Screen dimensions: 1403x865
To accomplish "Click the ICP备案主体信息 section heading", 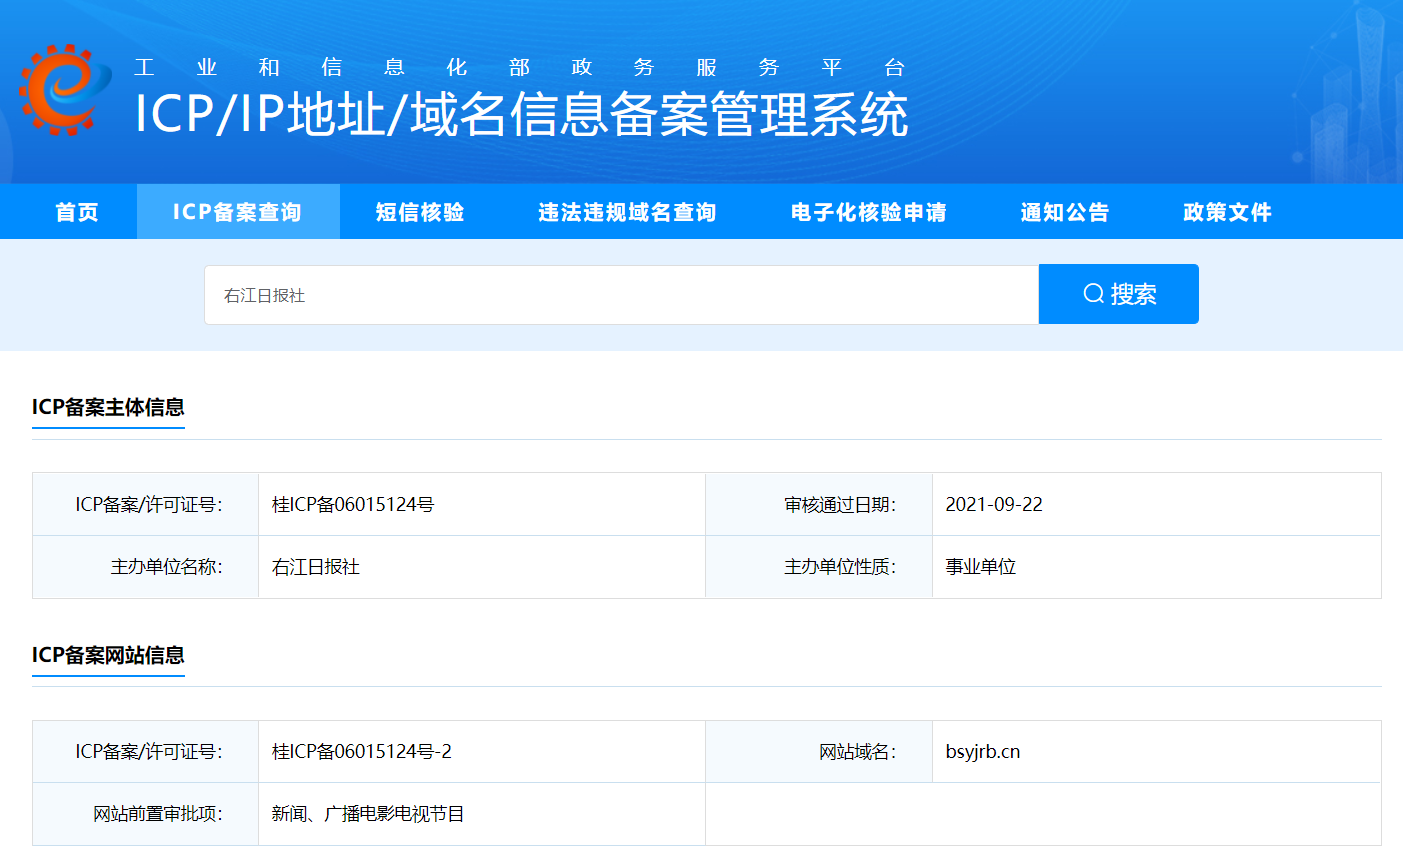I will (108, 407).
